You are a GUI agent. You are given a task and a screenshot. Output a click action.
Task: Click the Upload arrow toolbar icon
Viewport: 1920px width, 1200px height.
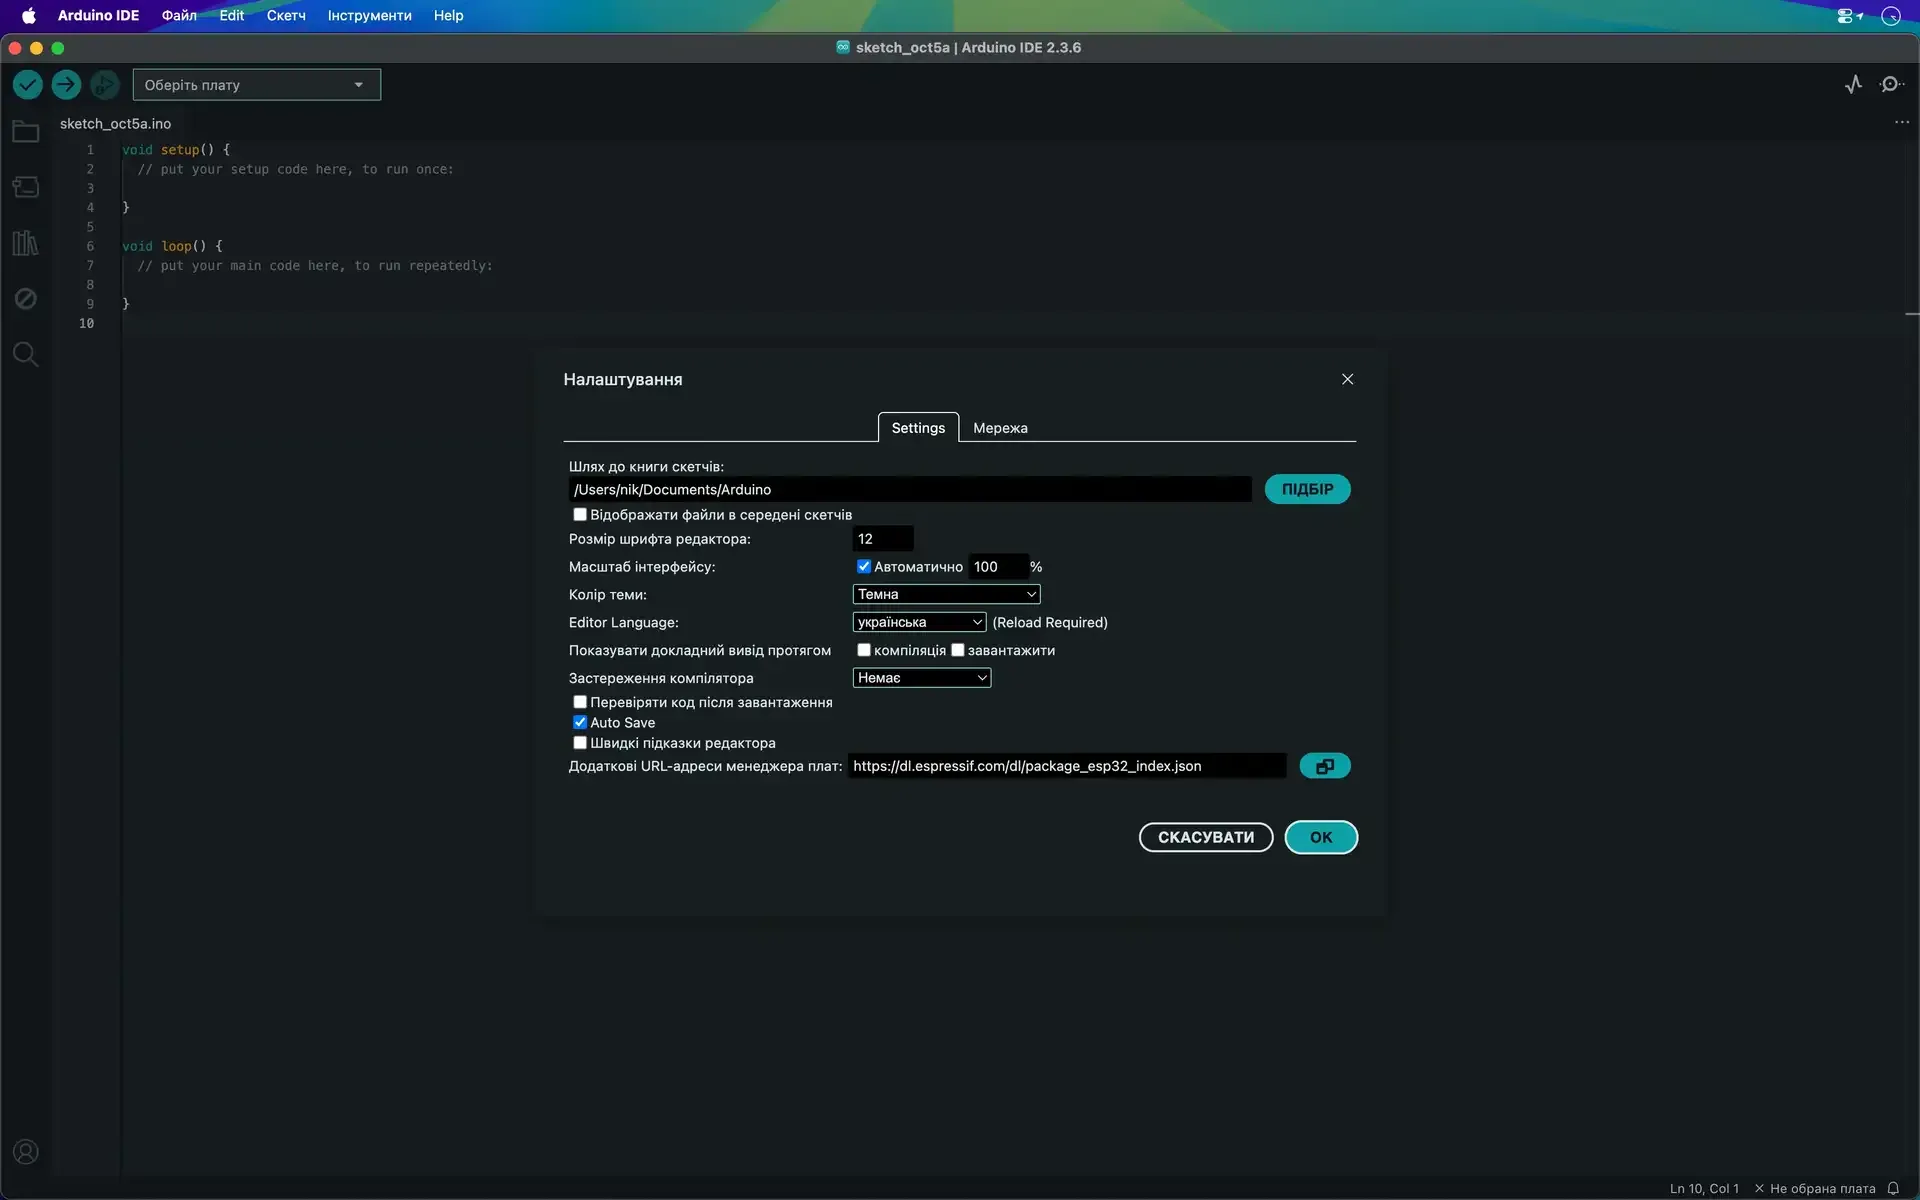(x=66, y=85)
